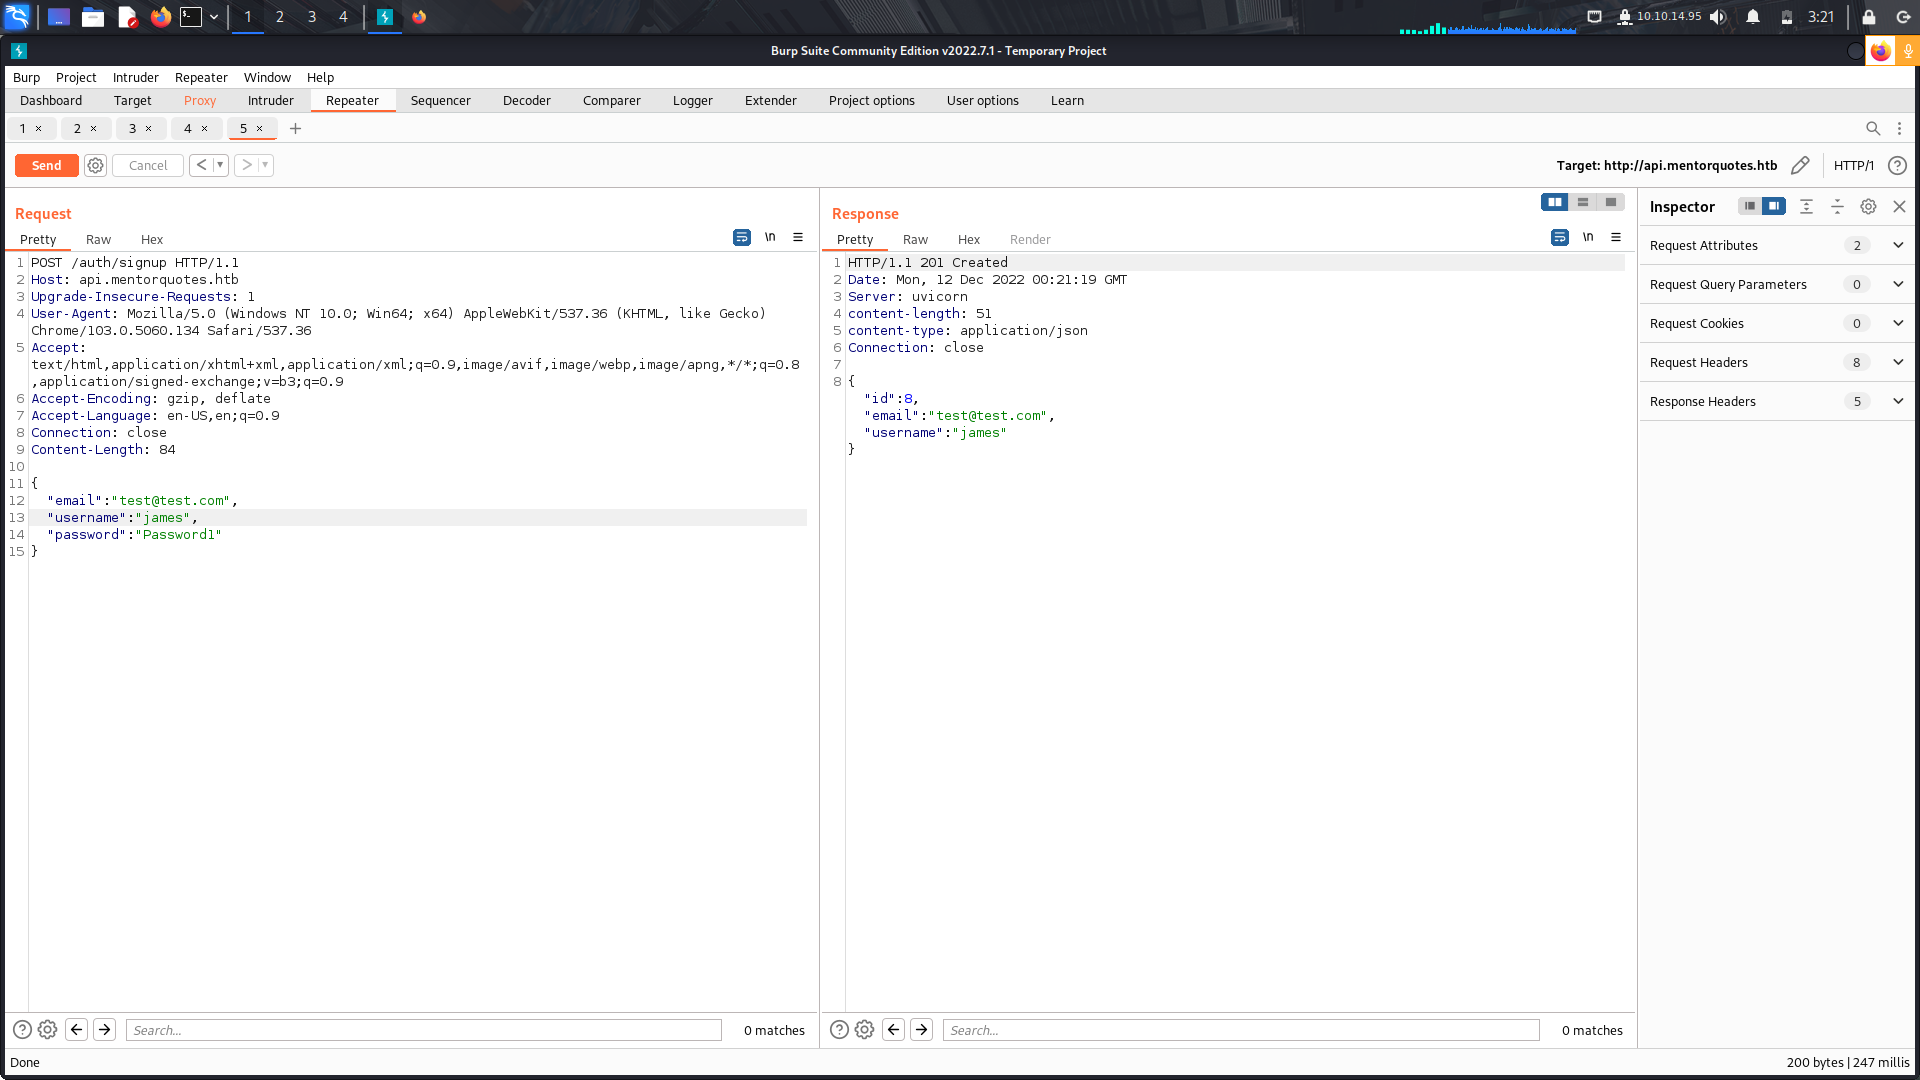Click the Firefox icon in the taskbar

(160, 17)
